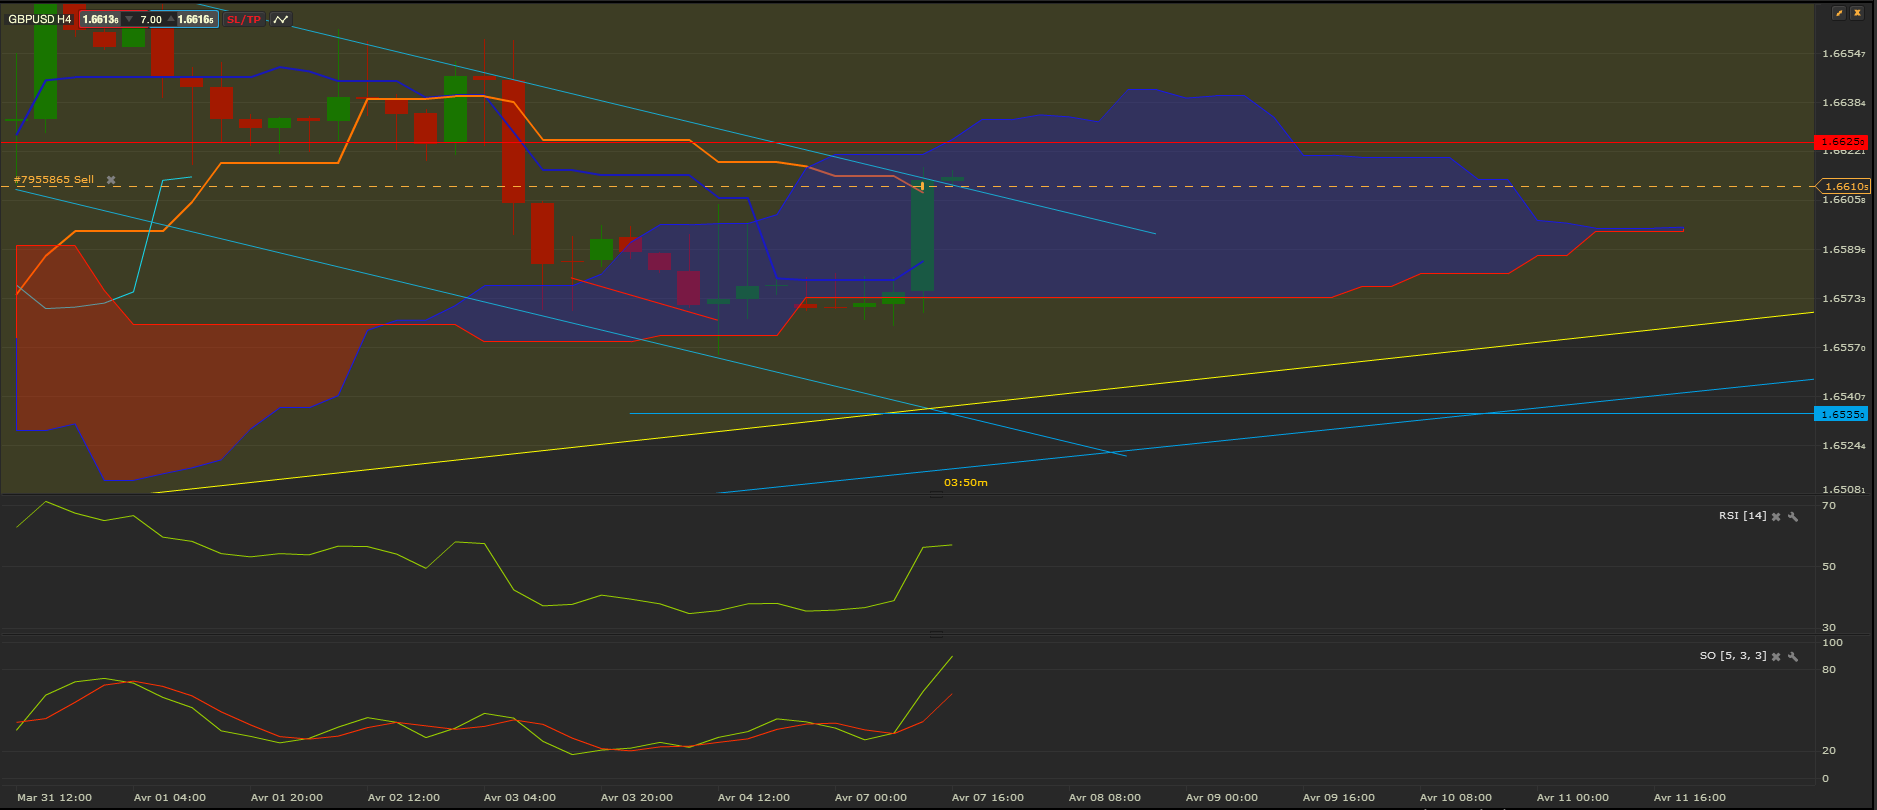Click the 7.00 volume field

[x=150, y=19]
